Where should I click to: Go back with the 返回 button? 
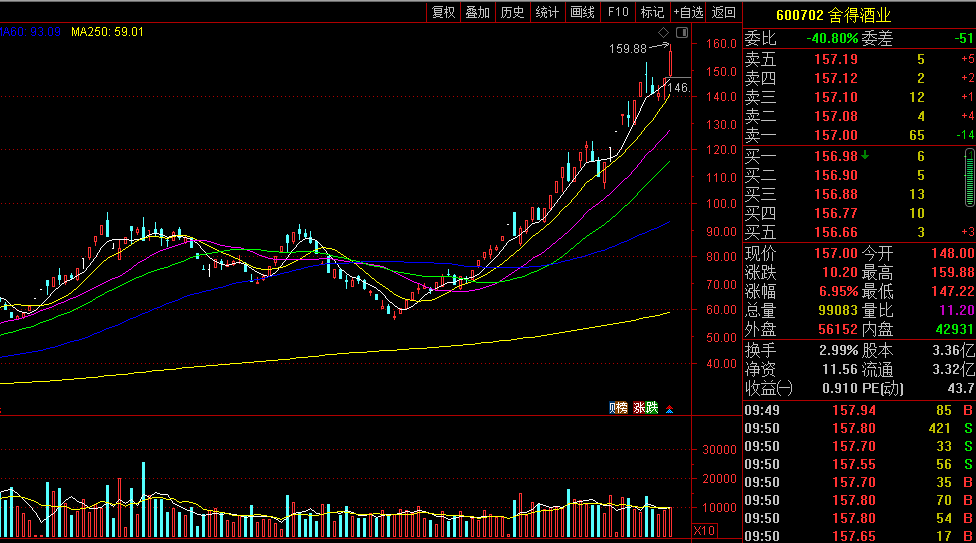click(x=724, y=12)
